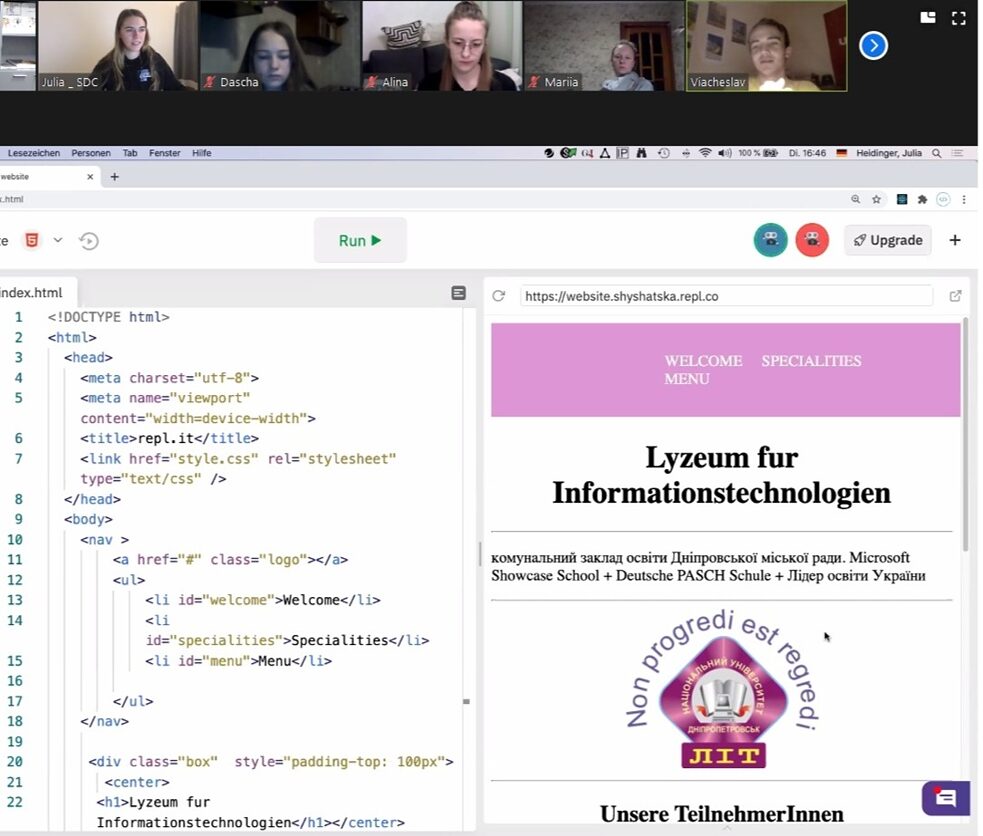The width and height of the screenshot is (983, 836).
Task: Click the editor layout icon above the code
Action: [x=458, y=293]
